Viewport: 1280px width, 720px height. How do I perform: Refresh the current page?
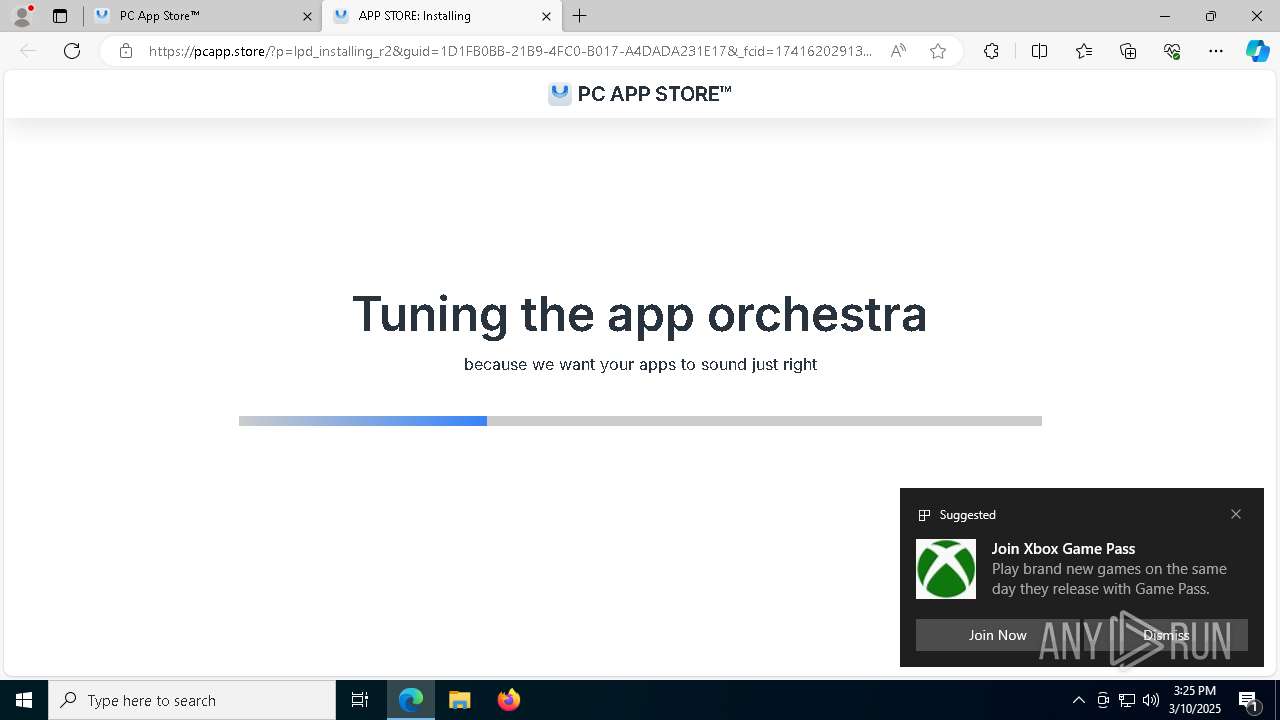(72, 51)
